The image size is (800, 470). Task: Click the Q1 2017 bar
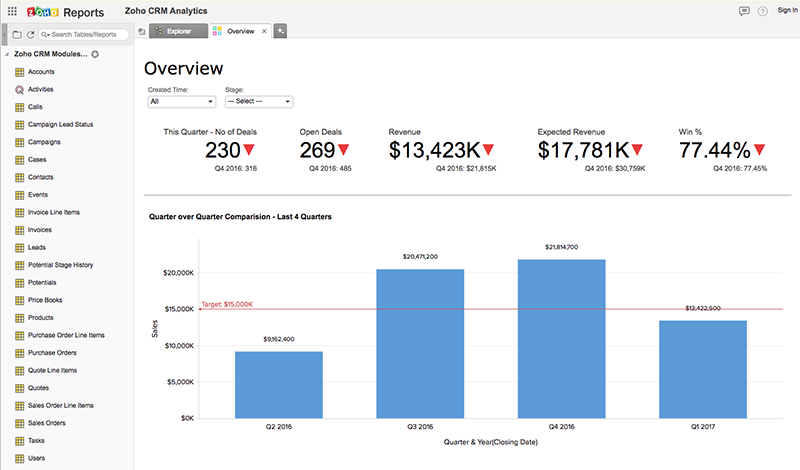click(703, 369)
